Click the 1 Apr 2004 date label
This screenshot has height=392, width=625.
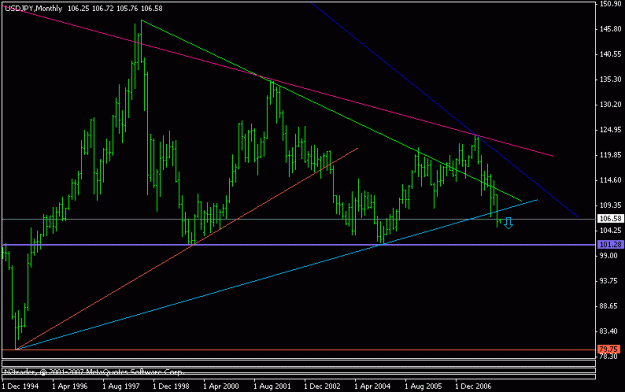coord(373,386)
